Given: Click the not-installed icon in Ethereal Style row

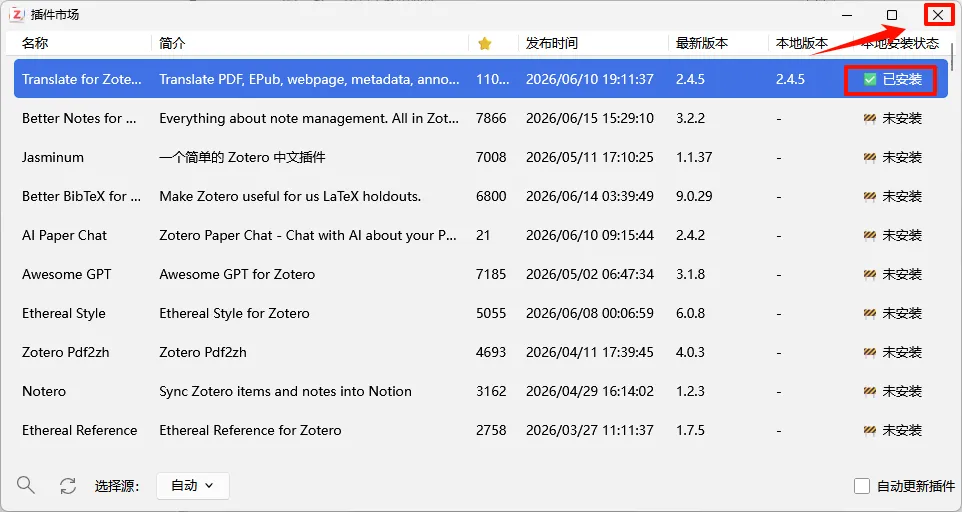Looking at the screenshot, I should pos(869,313).
